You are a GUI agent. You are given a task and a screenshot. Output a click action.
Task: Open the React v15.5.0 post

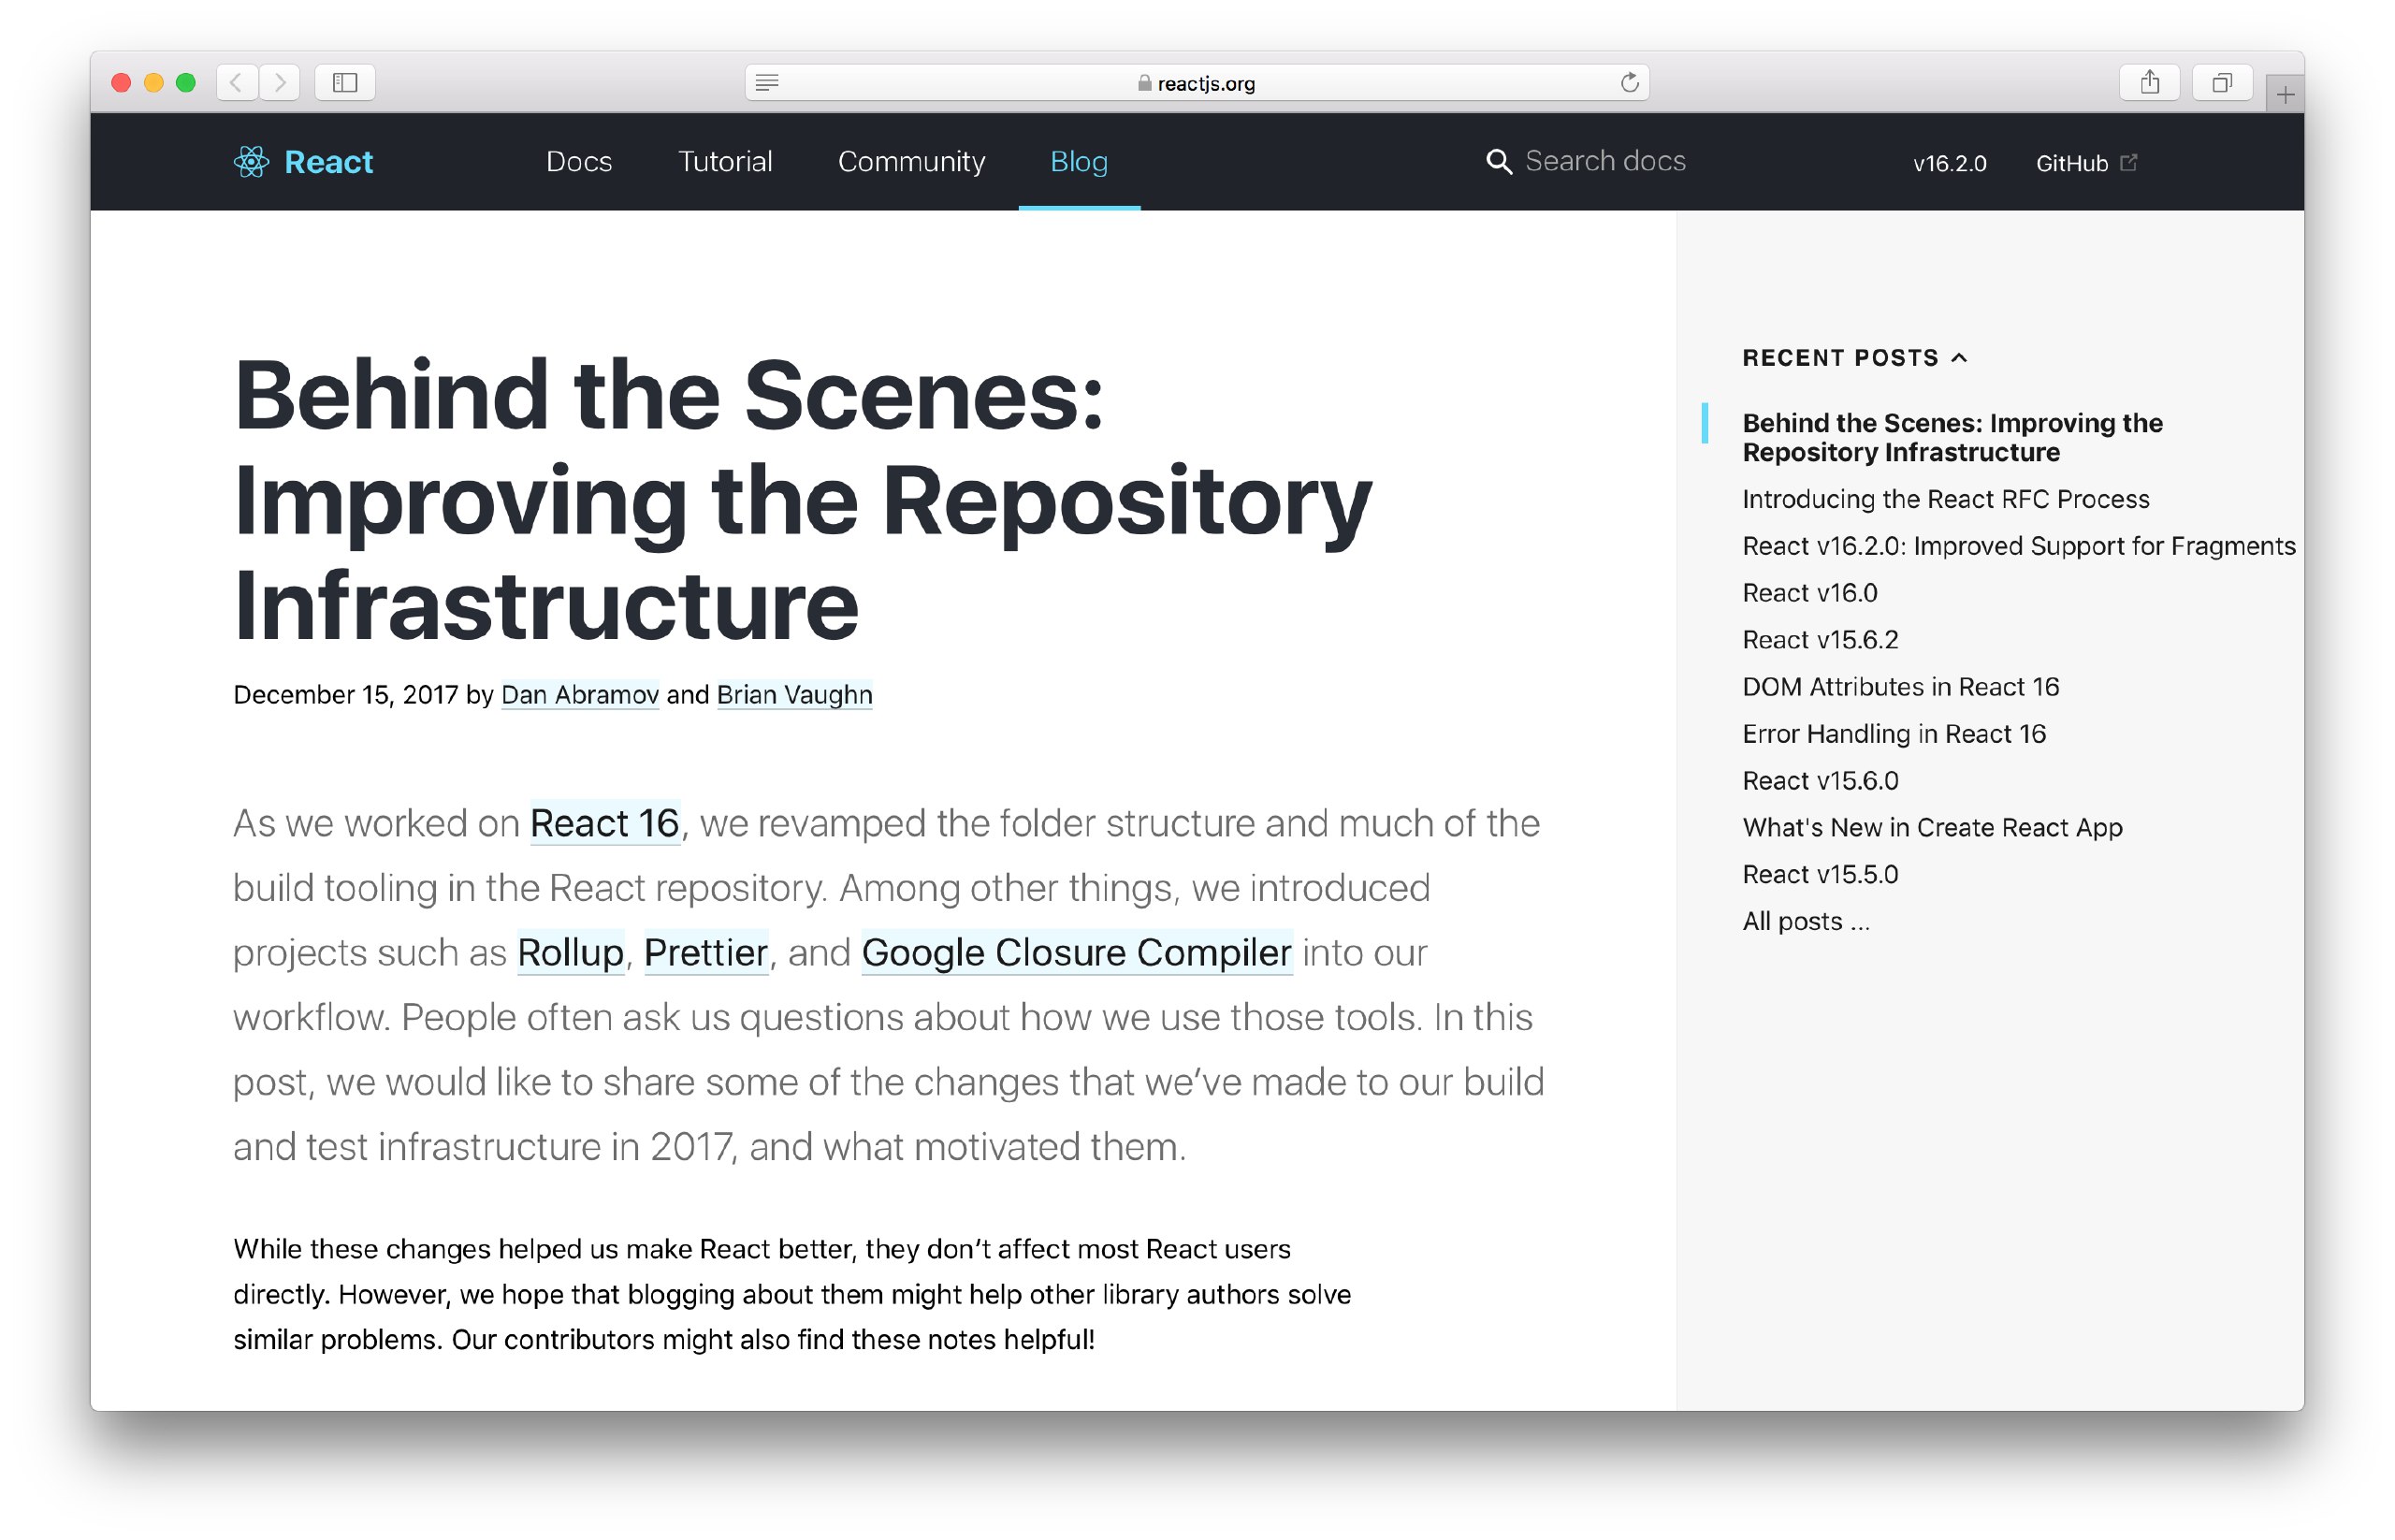click(1819, 875)
